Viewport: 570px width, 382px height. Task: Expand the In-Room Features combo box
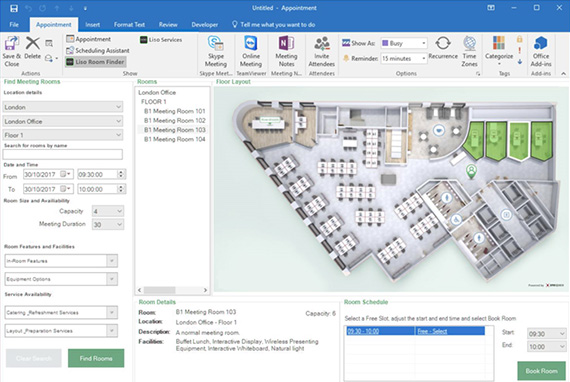[x=61, y=261]
